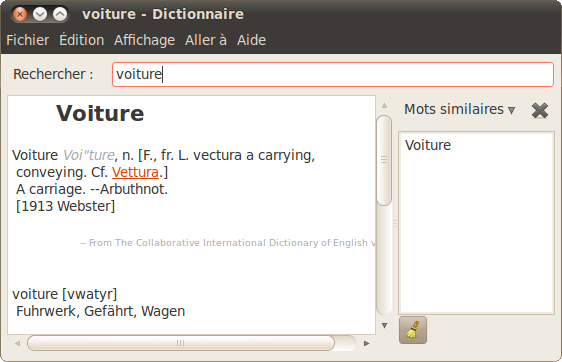The height and width of the screenshot is (362, 562).
Task: Click the text '[1913 Webster]'
Action: 65,206
